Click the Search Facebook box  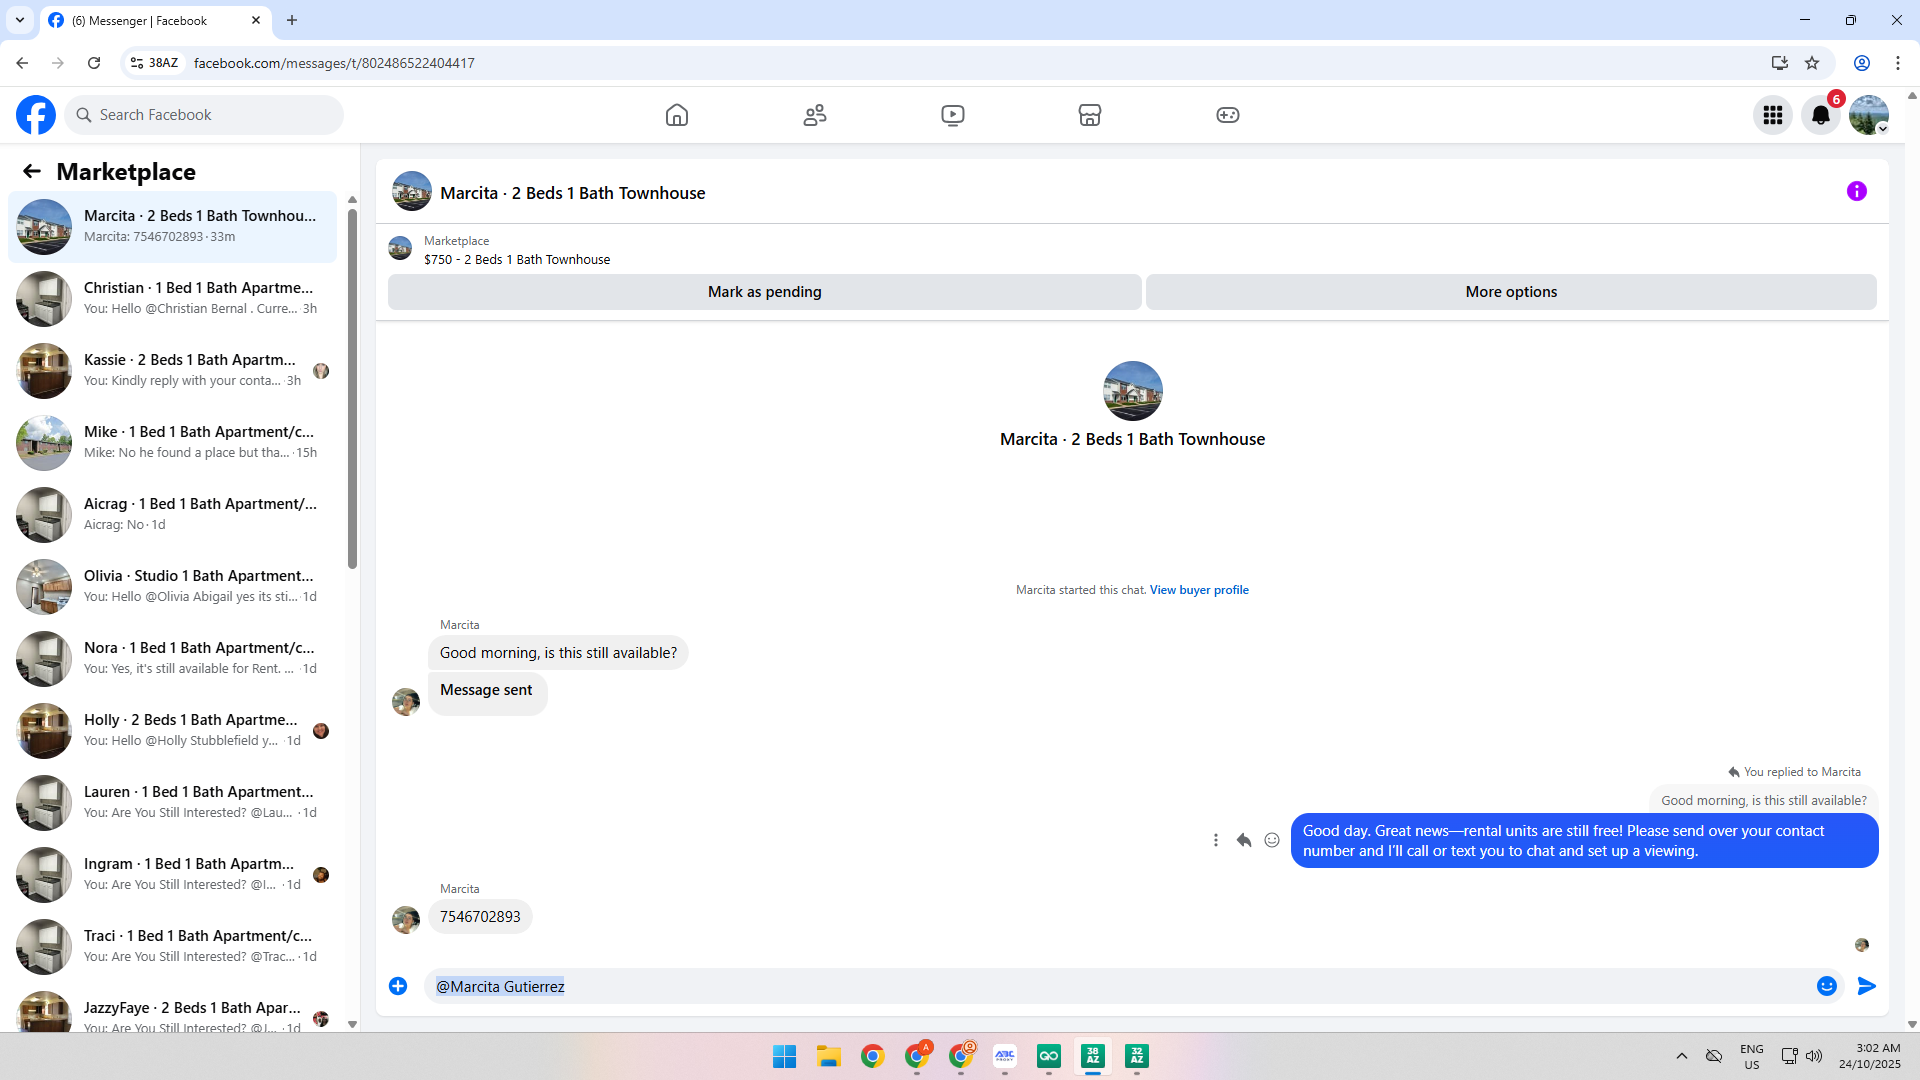pos(205,115)
